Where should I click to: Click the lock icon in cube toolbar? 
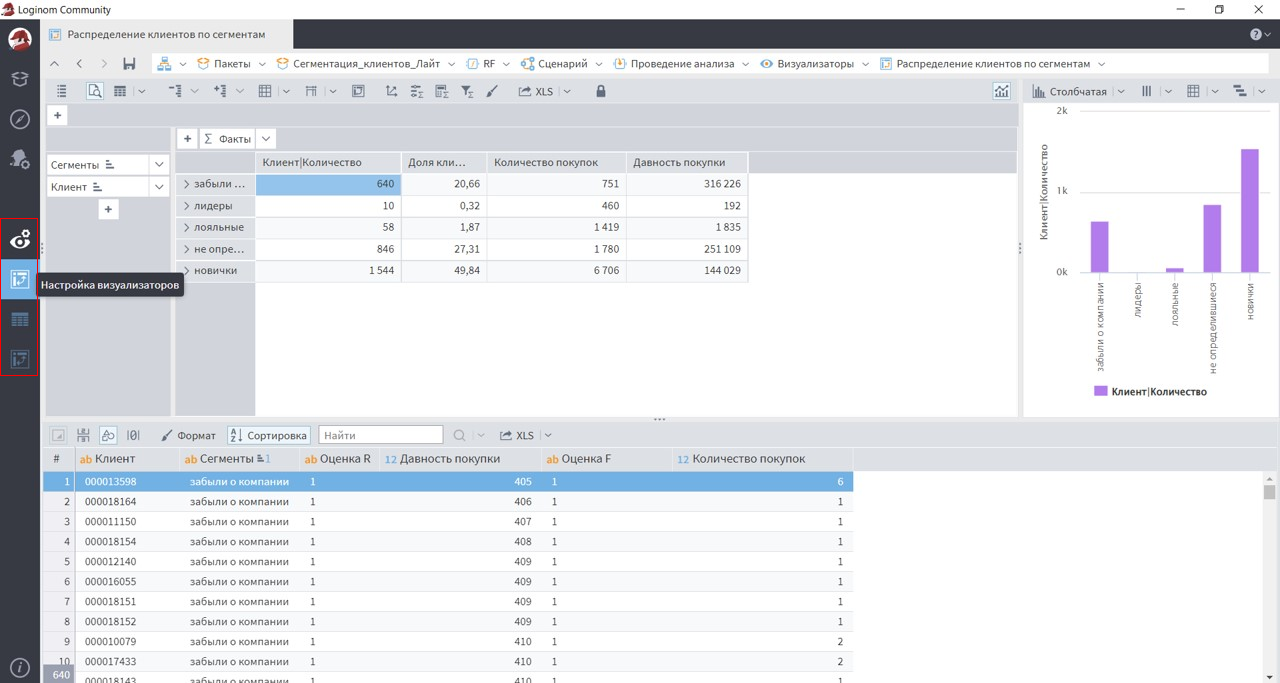601,91
